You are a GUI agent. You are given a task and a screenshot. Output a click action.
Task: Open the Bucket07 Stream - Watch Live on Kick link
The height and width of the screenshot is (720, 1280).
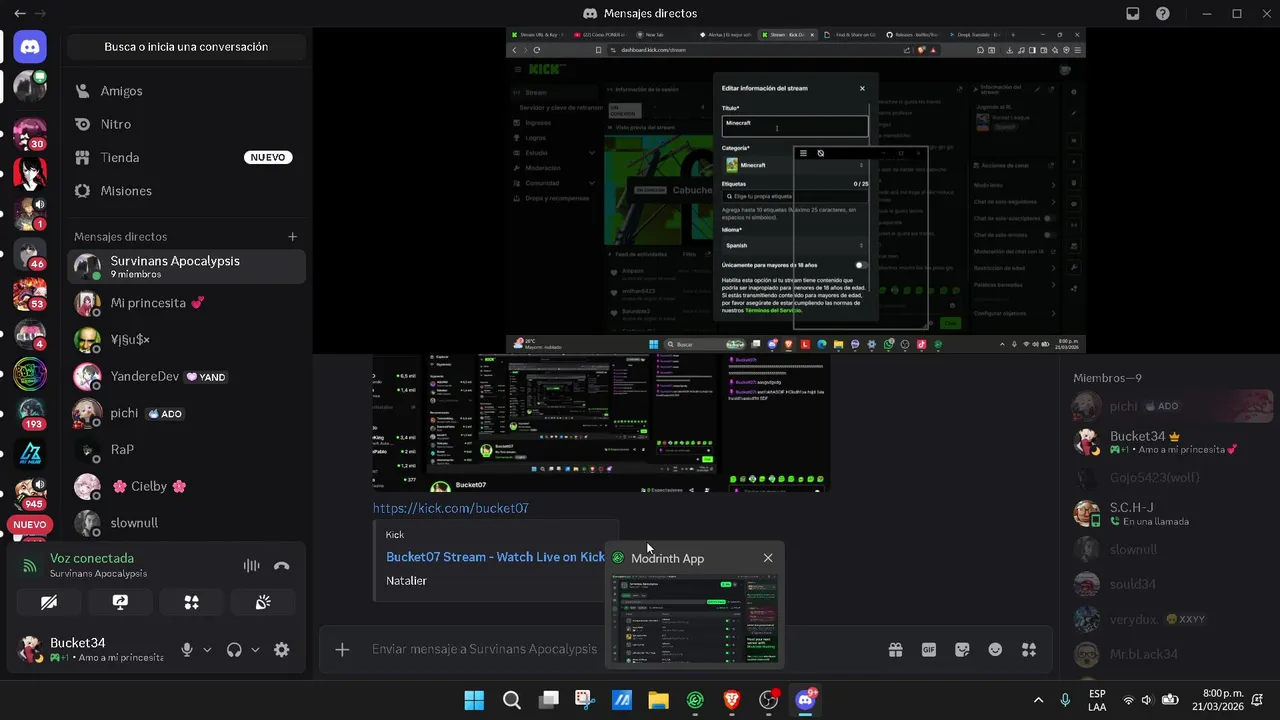(495, 557)
